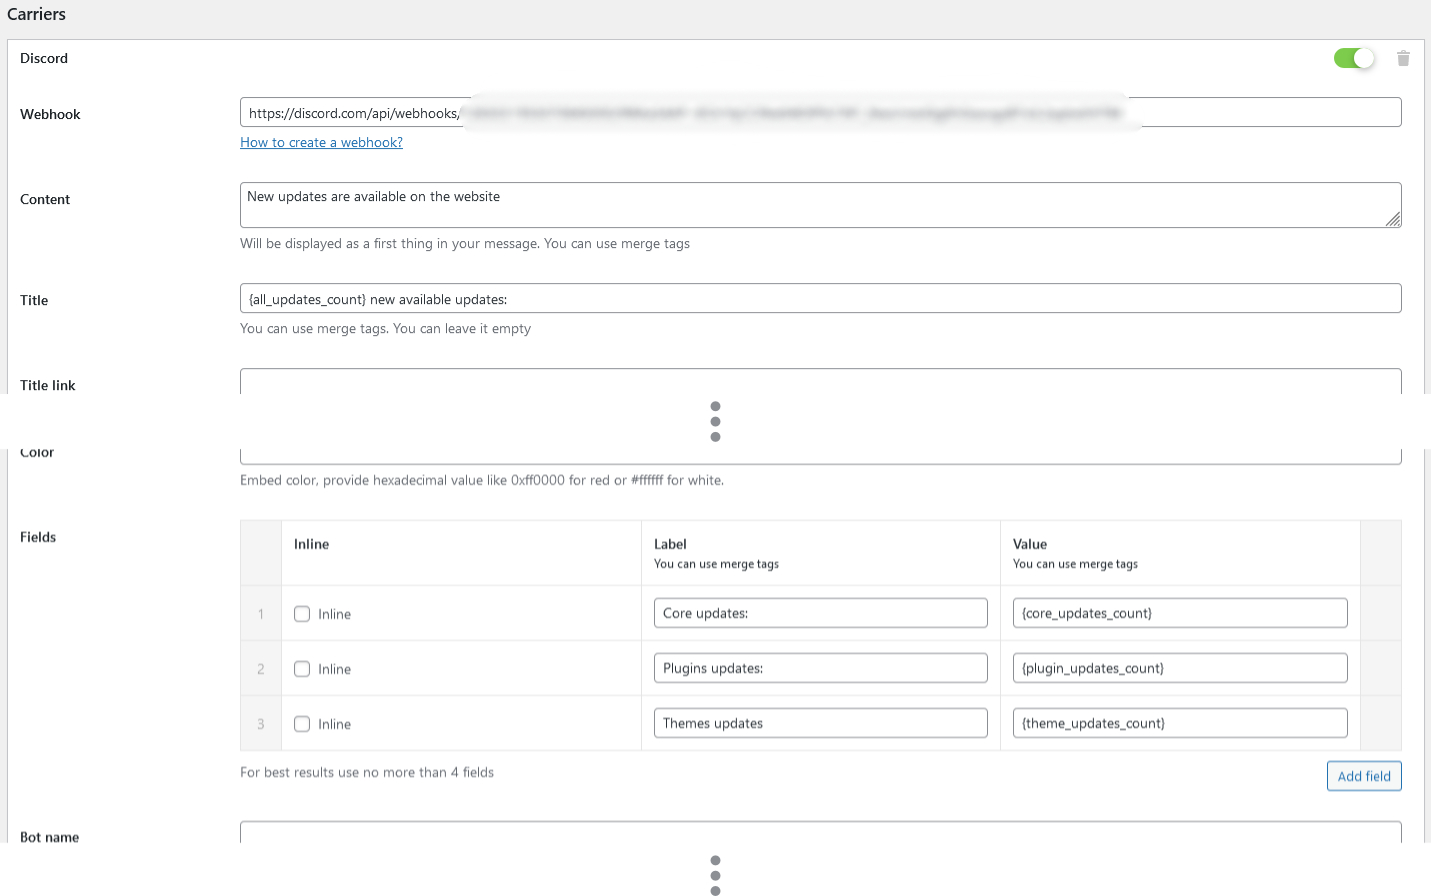Click the 'Discord' carrier title
Viewport: 1431px width, 896px height.
pos(44,58)
